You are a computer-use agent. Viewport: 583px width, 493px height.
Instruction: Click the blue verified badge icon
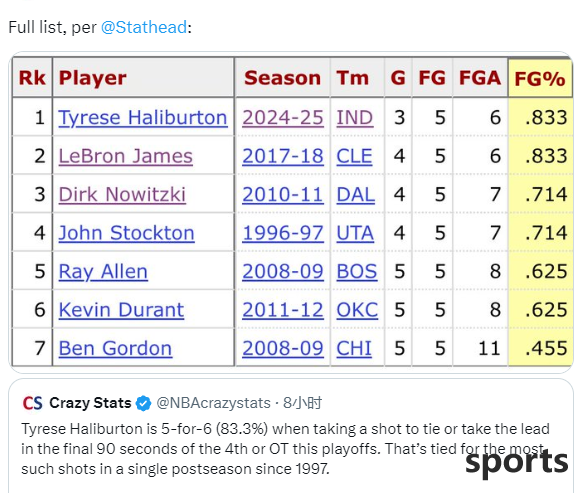coord(144,403)
